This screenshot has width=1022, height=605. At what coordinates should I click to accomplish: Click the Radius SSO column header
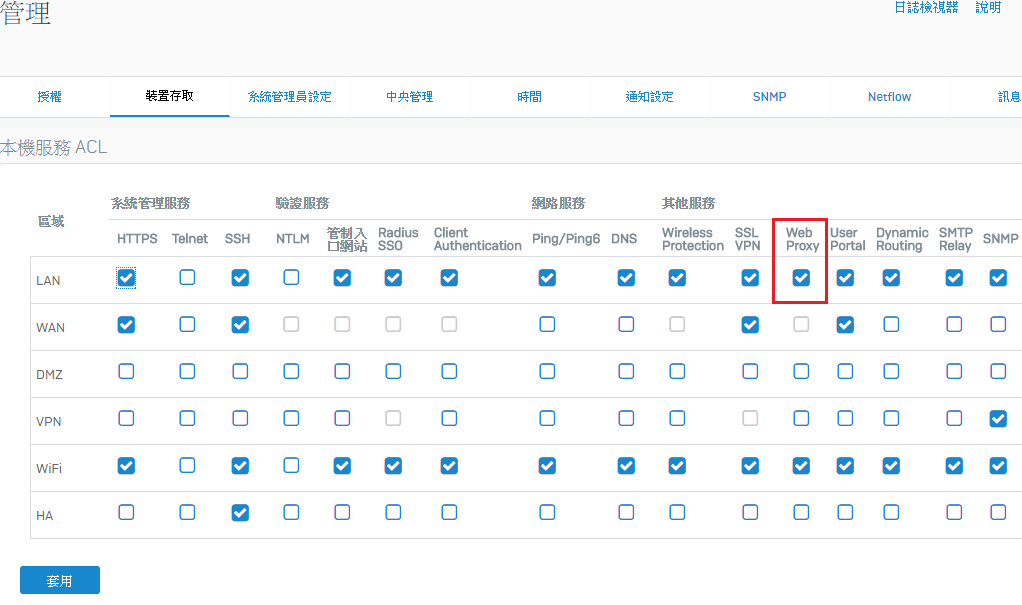click(x=398, y=239)
